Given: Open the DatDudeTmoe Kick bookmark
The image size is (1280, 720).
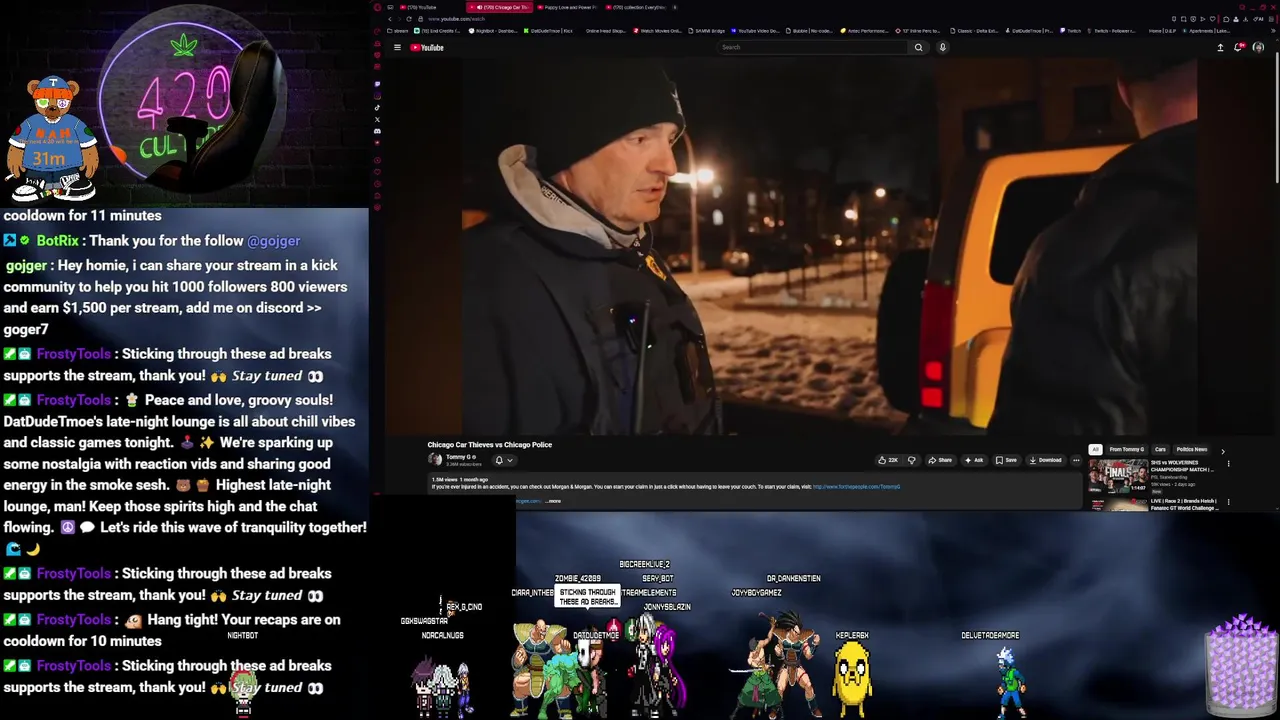Looking at the screenshot, I should [549, 31].
